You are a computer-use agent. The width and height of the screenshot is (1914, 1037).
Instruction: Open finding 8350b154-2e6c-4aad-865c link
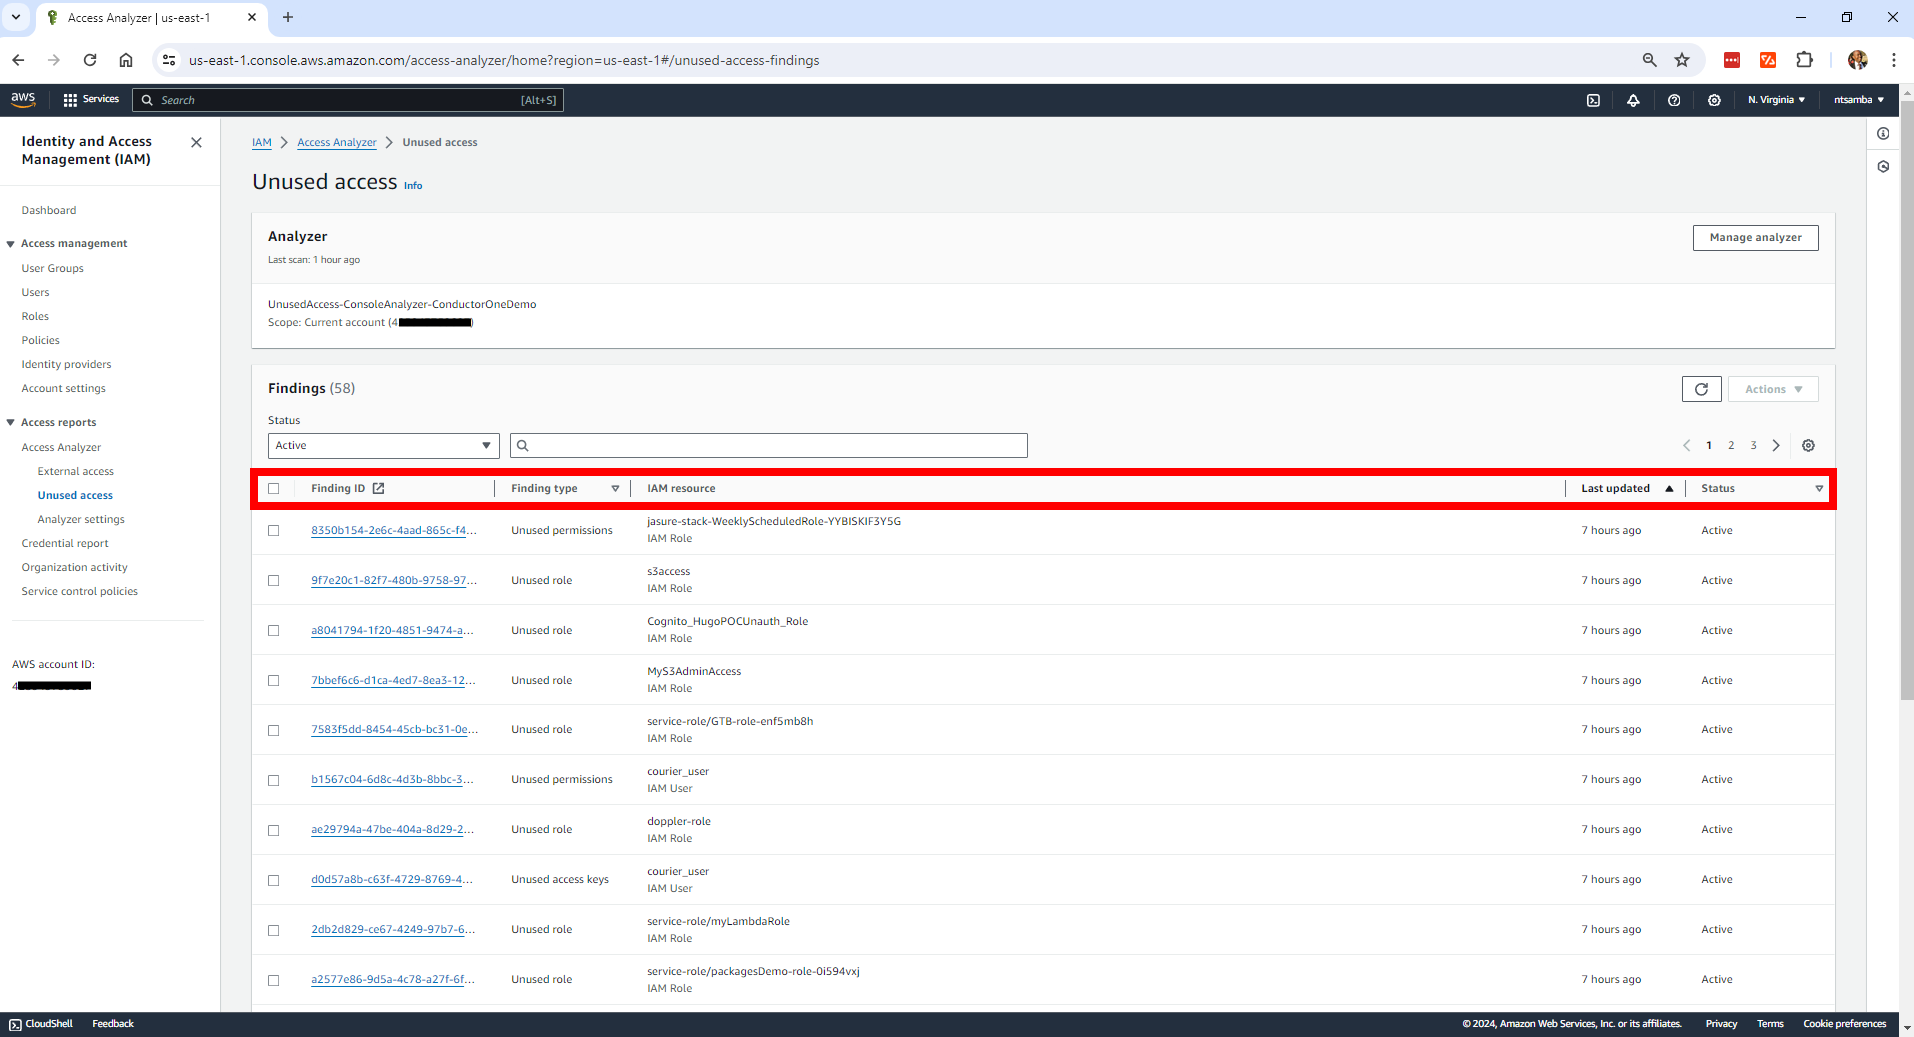393,531
